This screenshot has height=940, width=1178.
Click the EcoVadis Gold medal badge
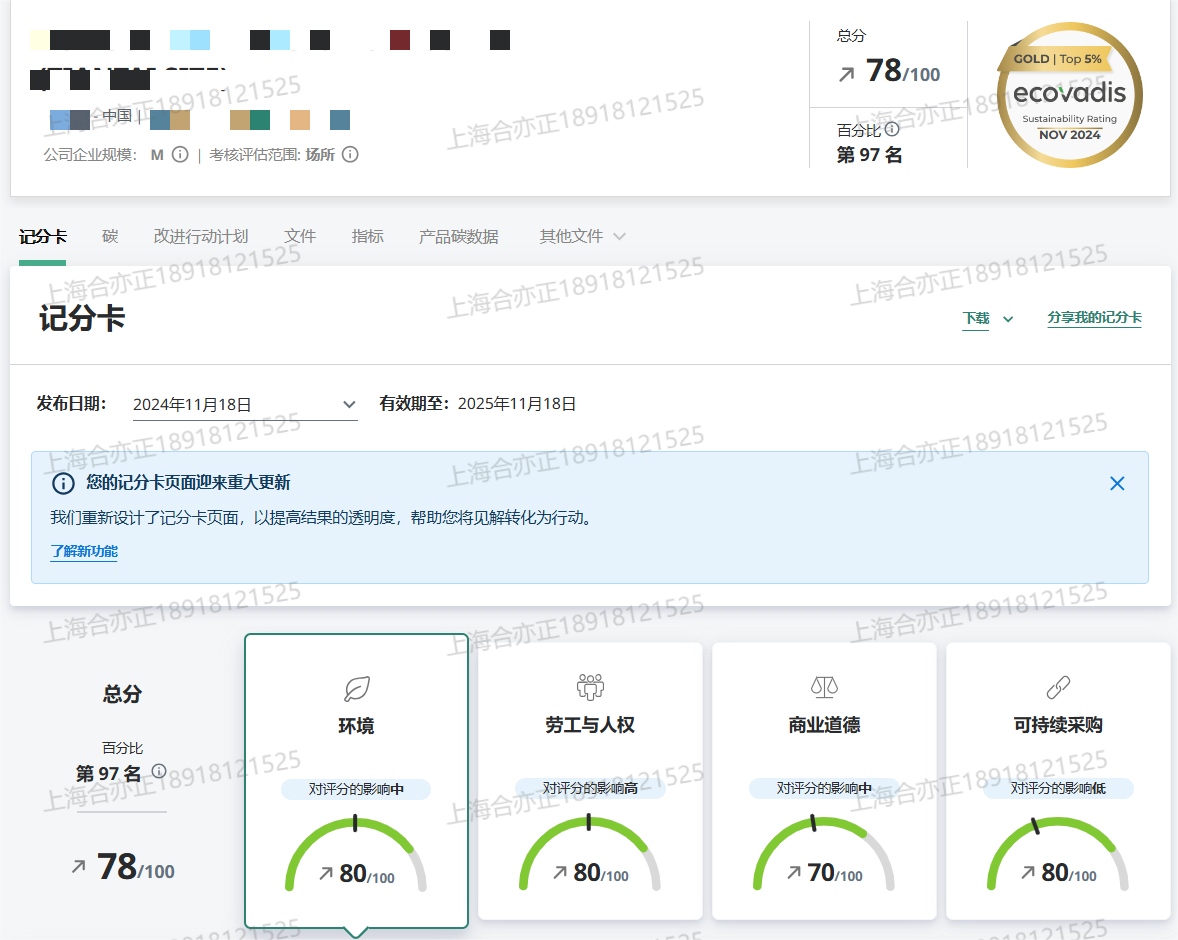coord(1069,95)
